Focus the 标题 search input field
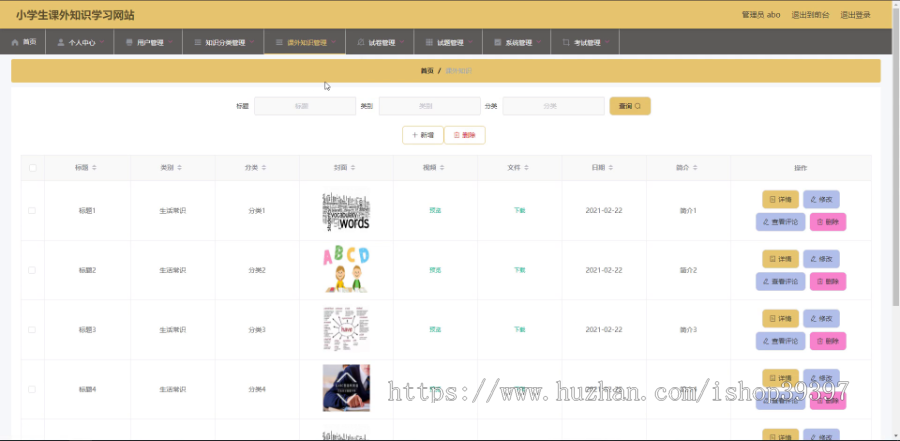 (x=305, y=106)
